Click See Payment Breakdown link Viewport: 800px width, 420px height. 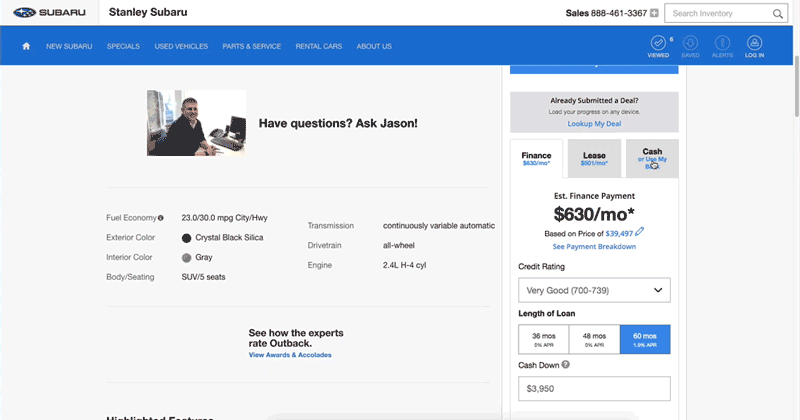tap(594, 246)
